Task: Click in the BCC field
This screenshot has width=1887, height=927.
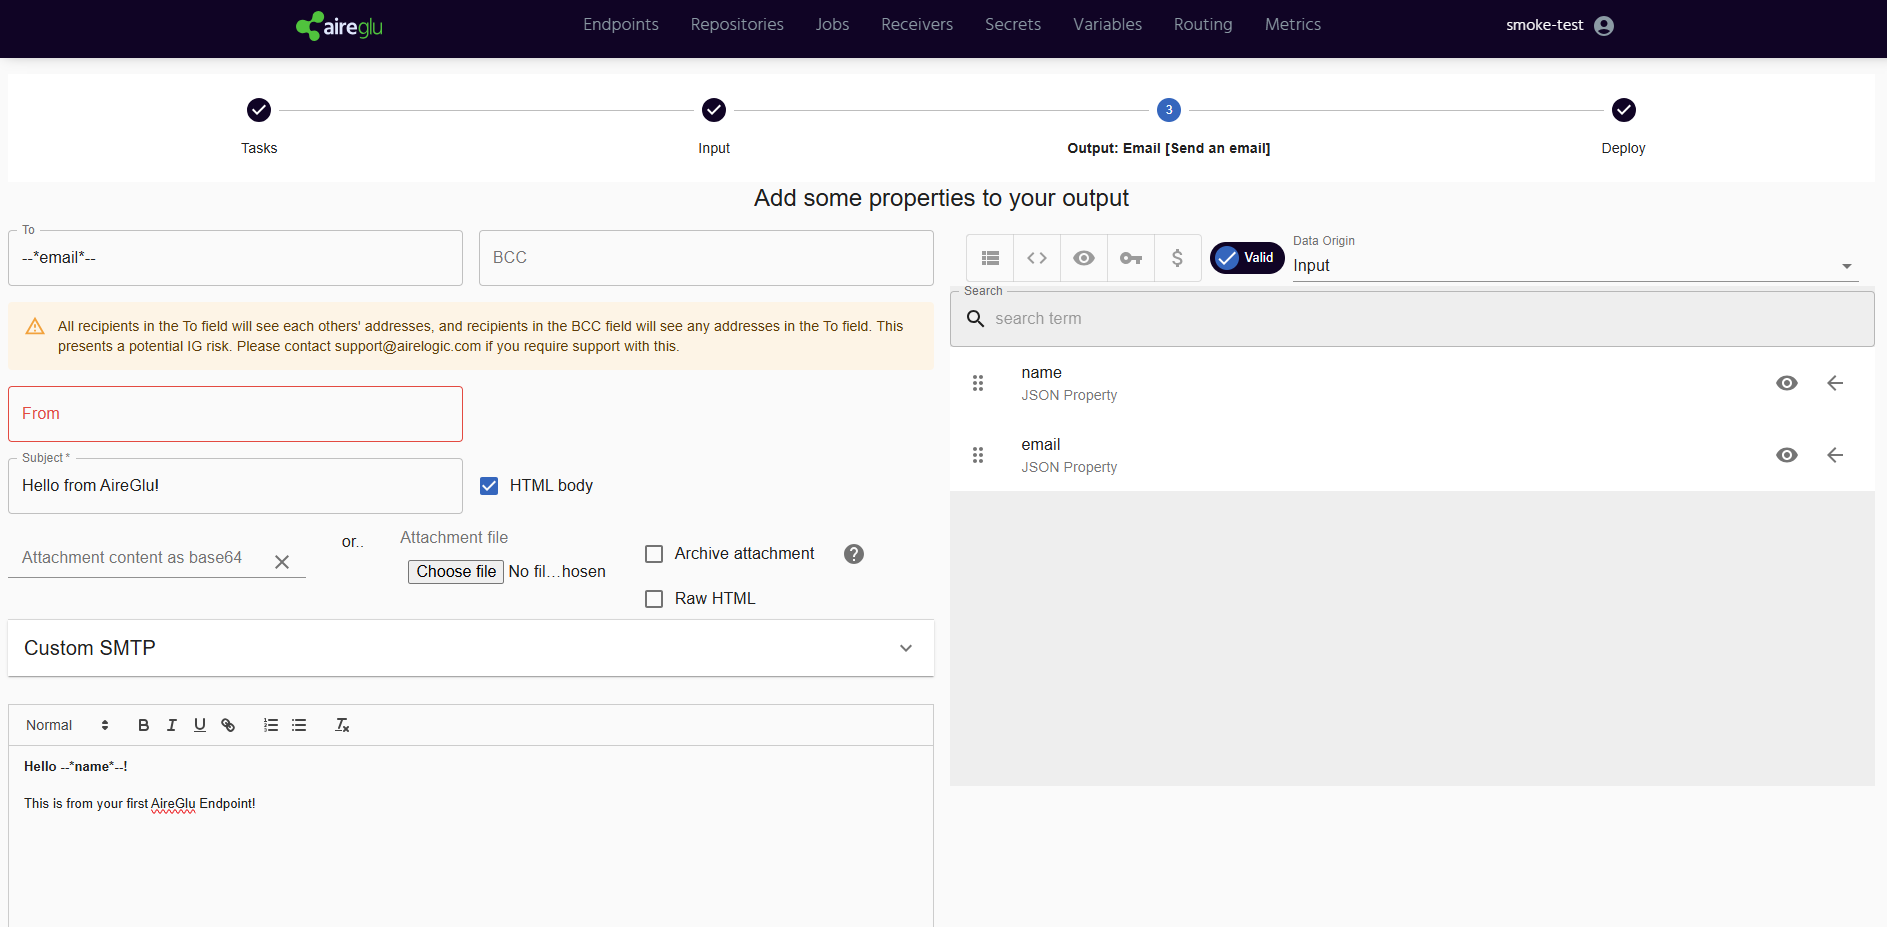Action: (706, 258)
